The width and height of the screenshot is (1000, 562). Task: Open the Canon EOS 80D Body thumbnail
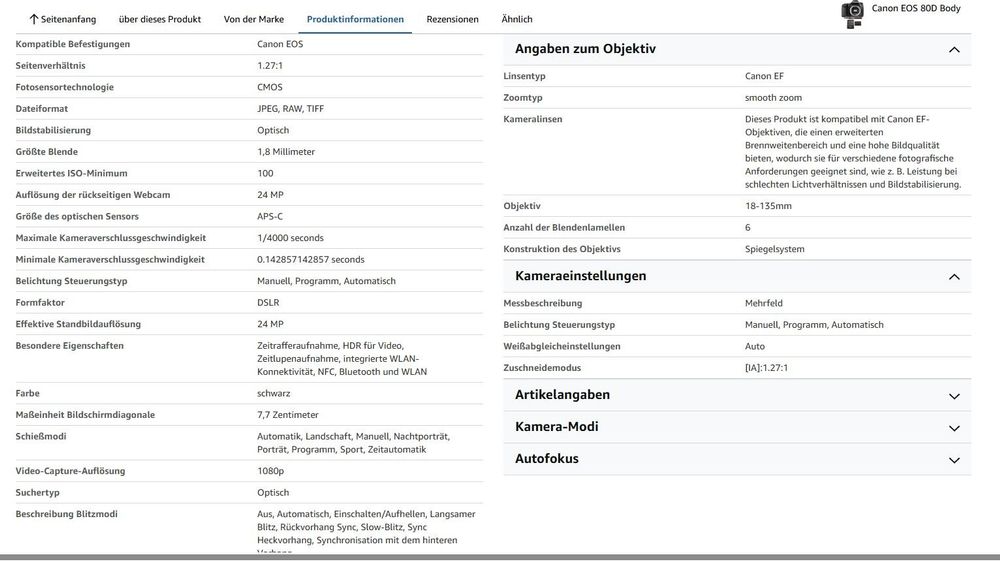(852, 14)
